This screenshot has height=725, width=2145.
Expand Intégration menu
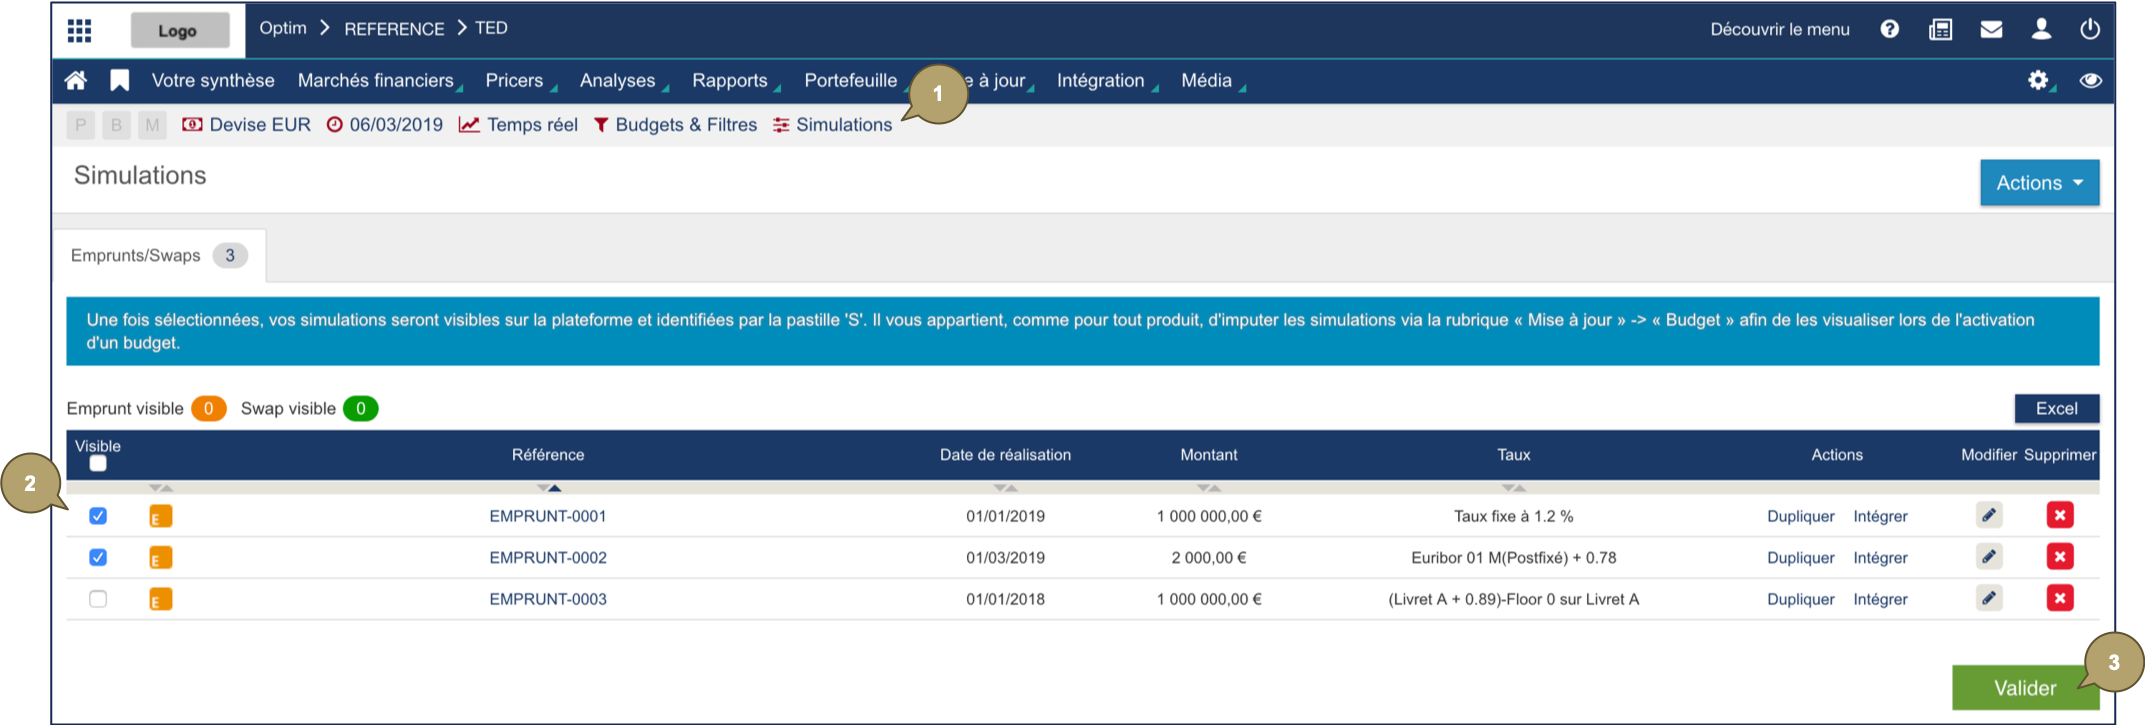[1106, 81]
